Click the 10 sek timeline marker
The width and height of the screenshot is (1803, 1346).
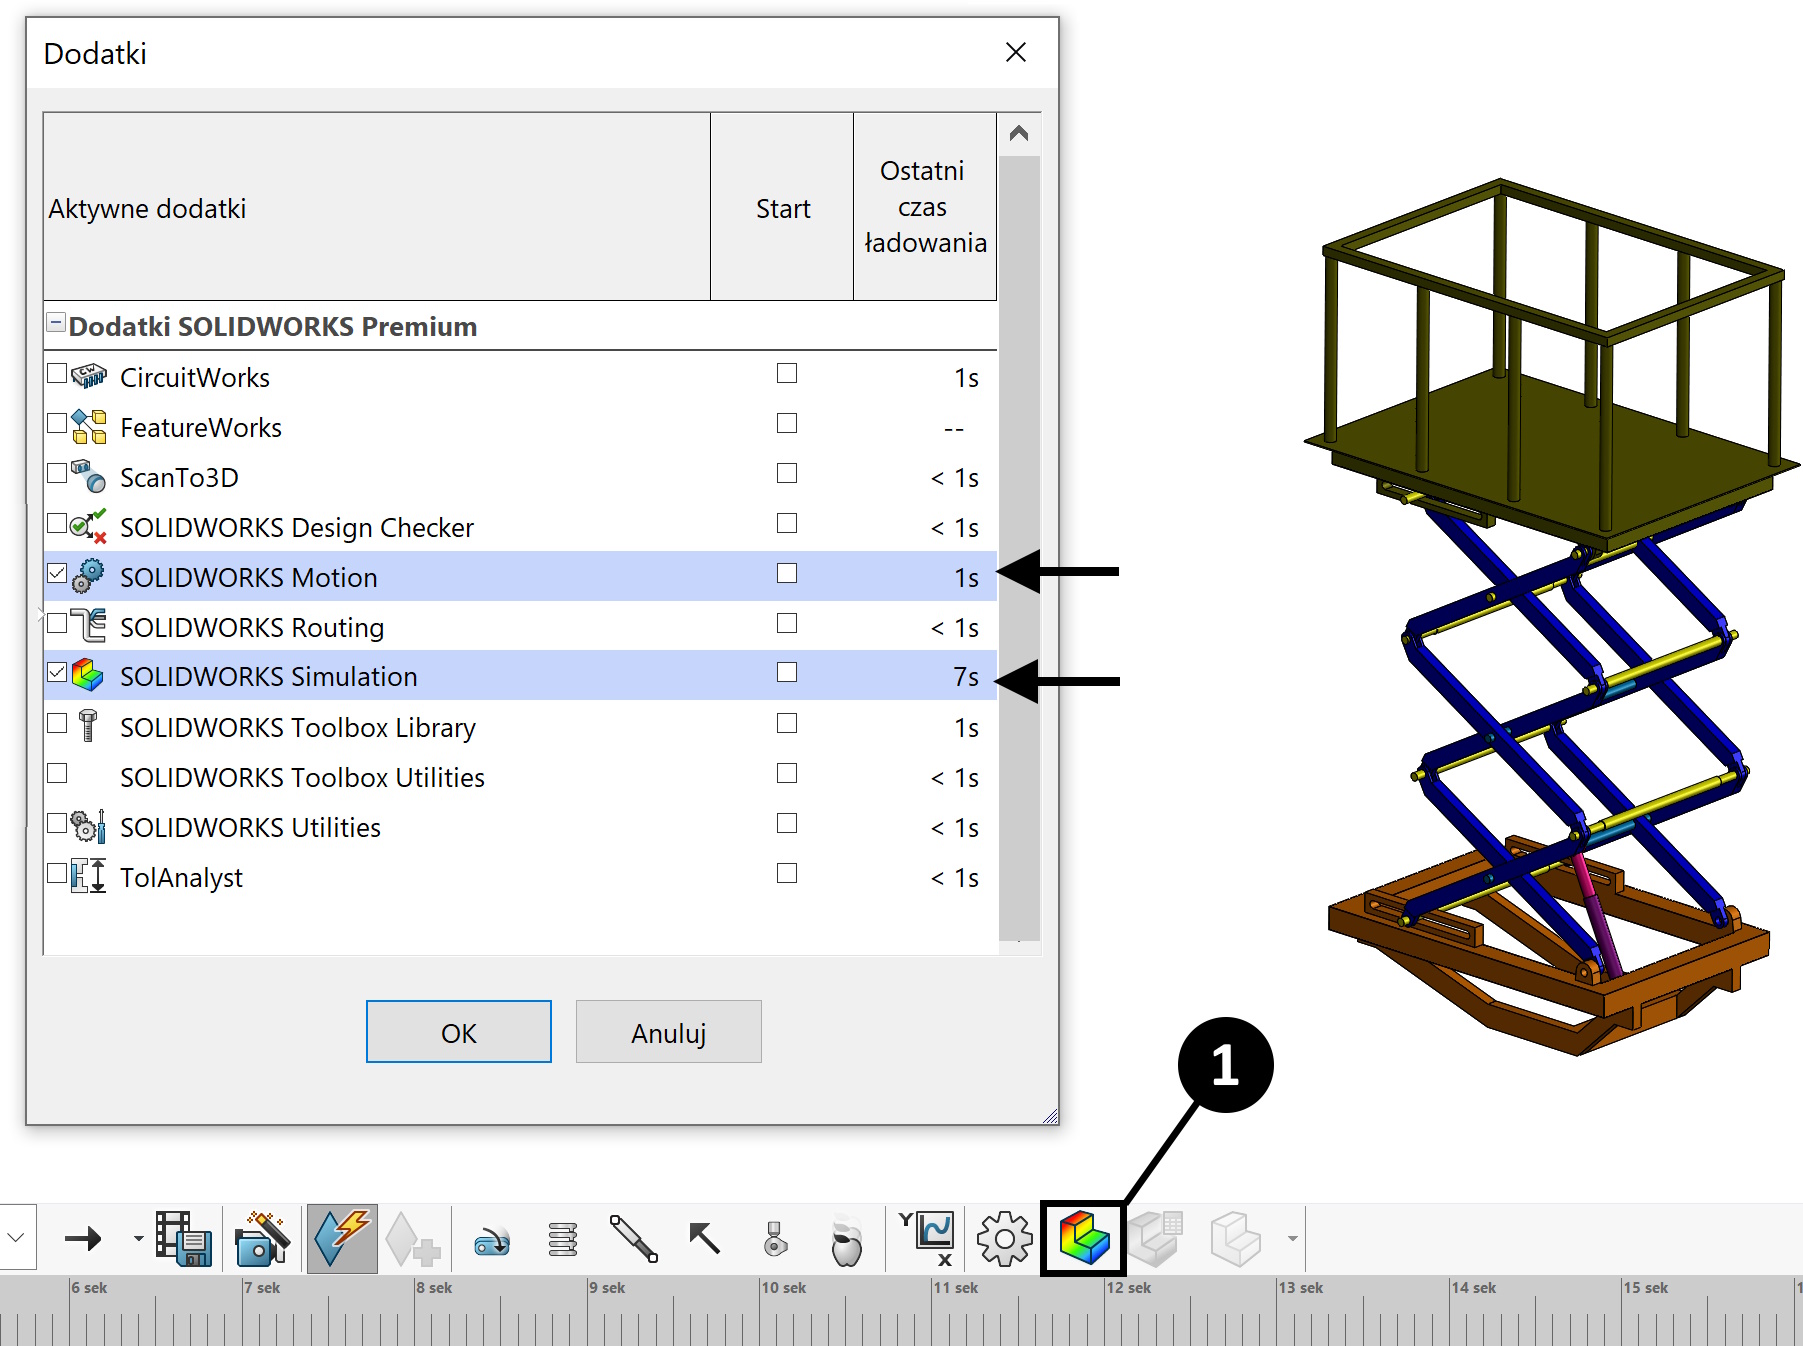784,1288
